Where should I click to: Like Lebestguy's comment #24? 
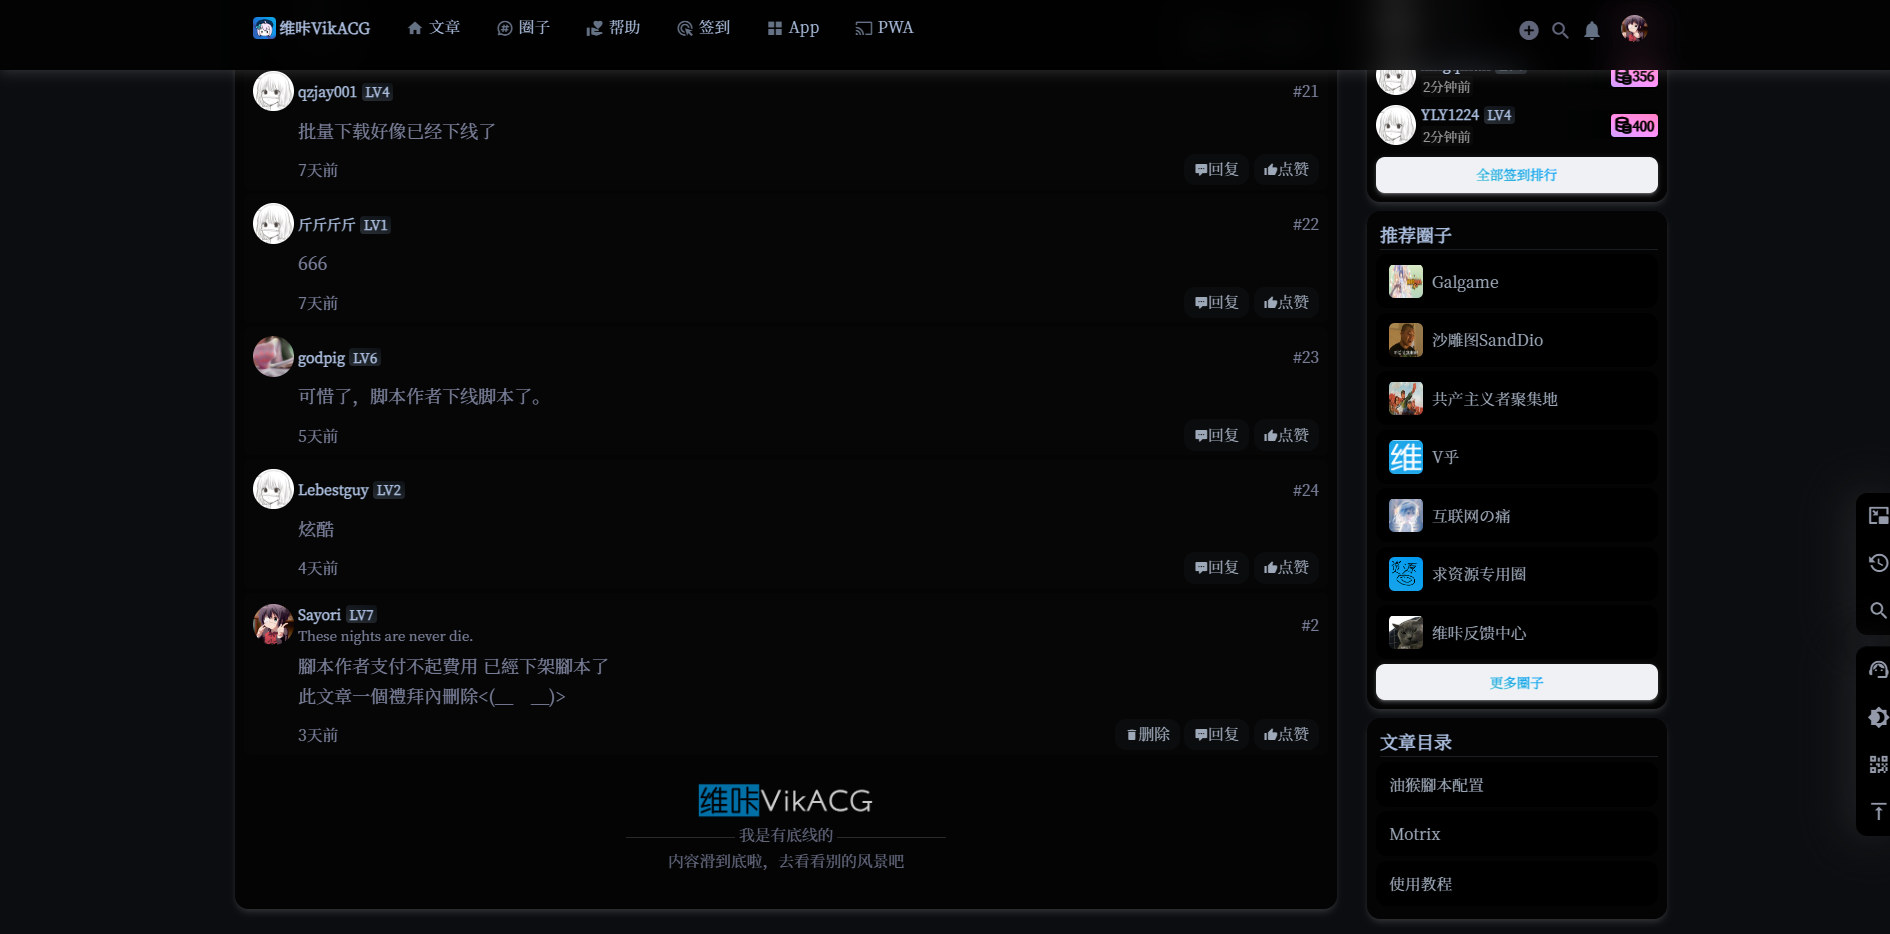(1286, 567)
